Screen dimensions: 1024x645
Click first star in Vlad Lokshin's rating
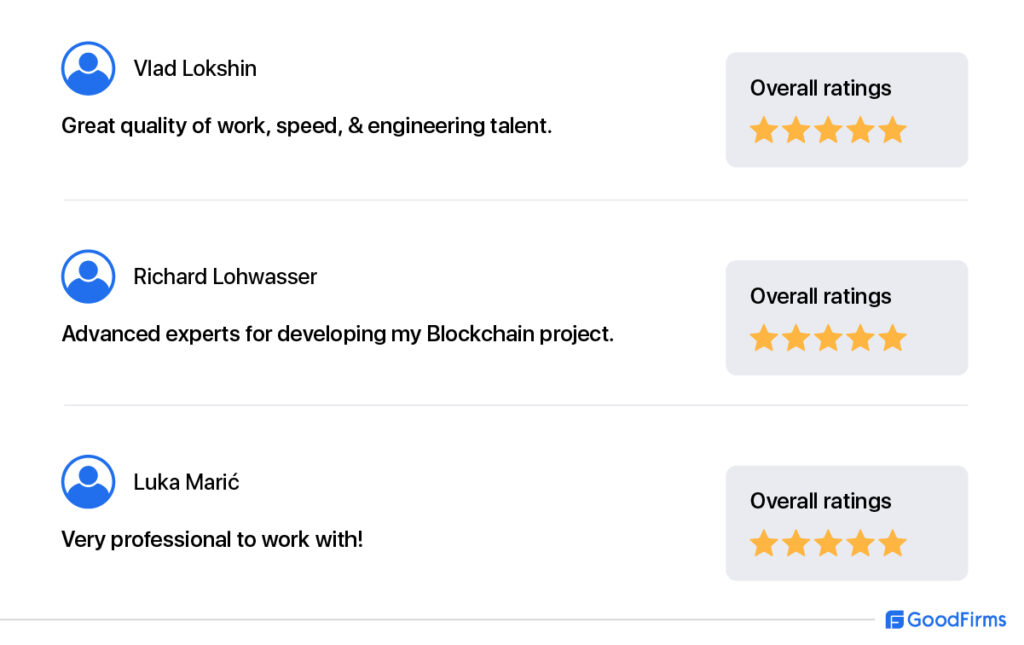tap(763, 130)
